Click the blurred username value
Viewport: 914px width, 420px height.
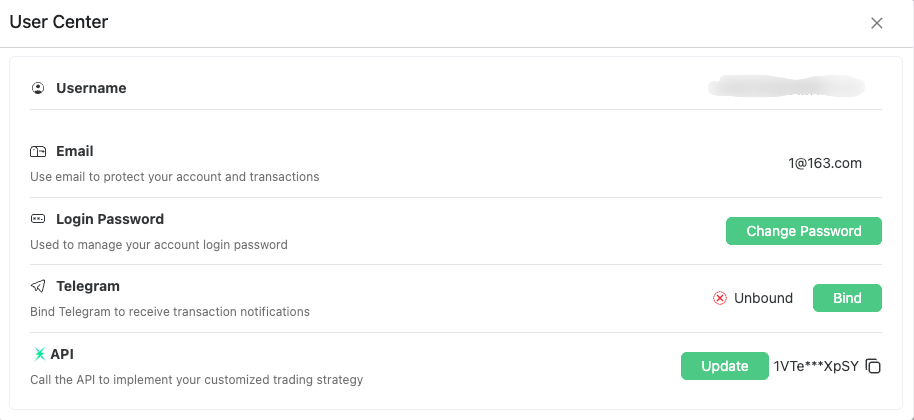pyautogui.click(x=785, y=88)
